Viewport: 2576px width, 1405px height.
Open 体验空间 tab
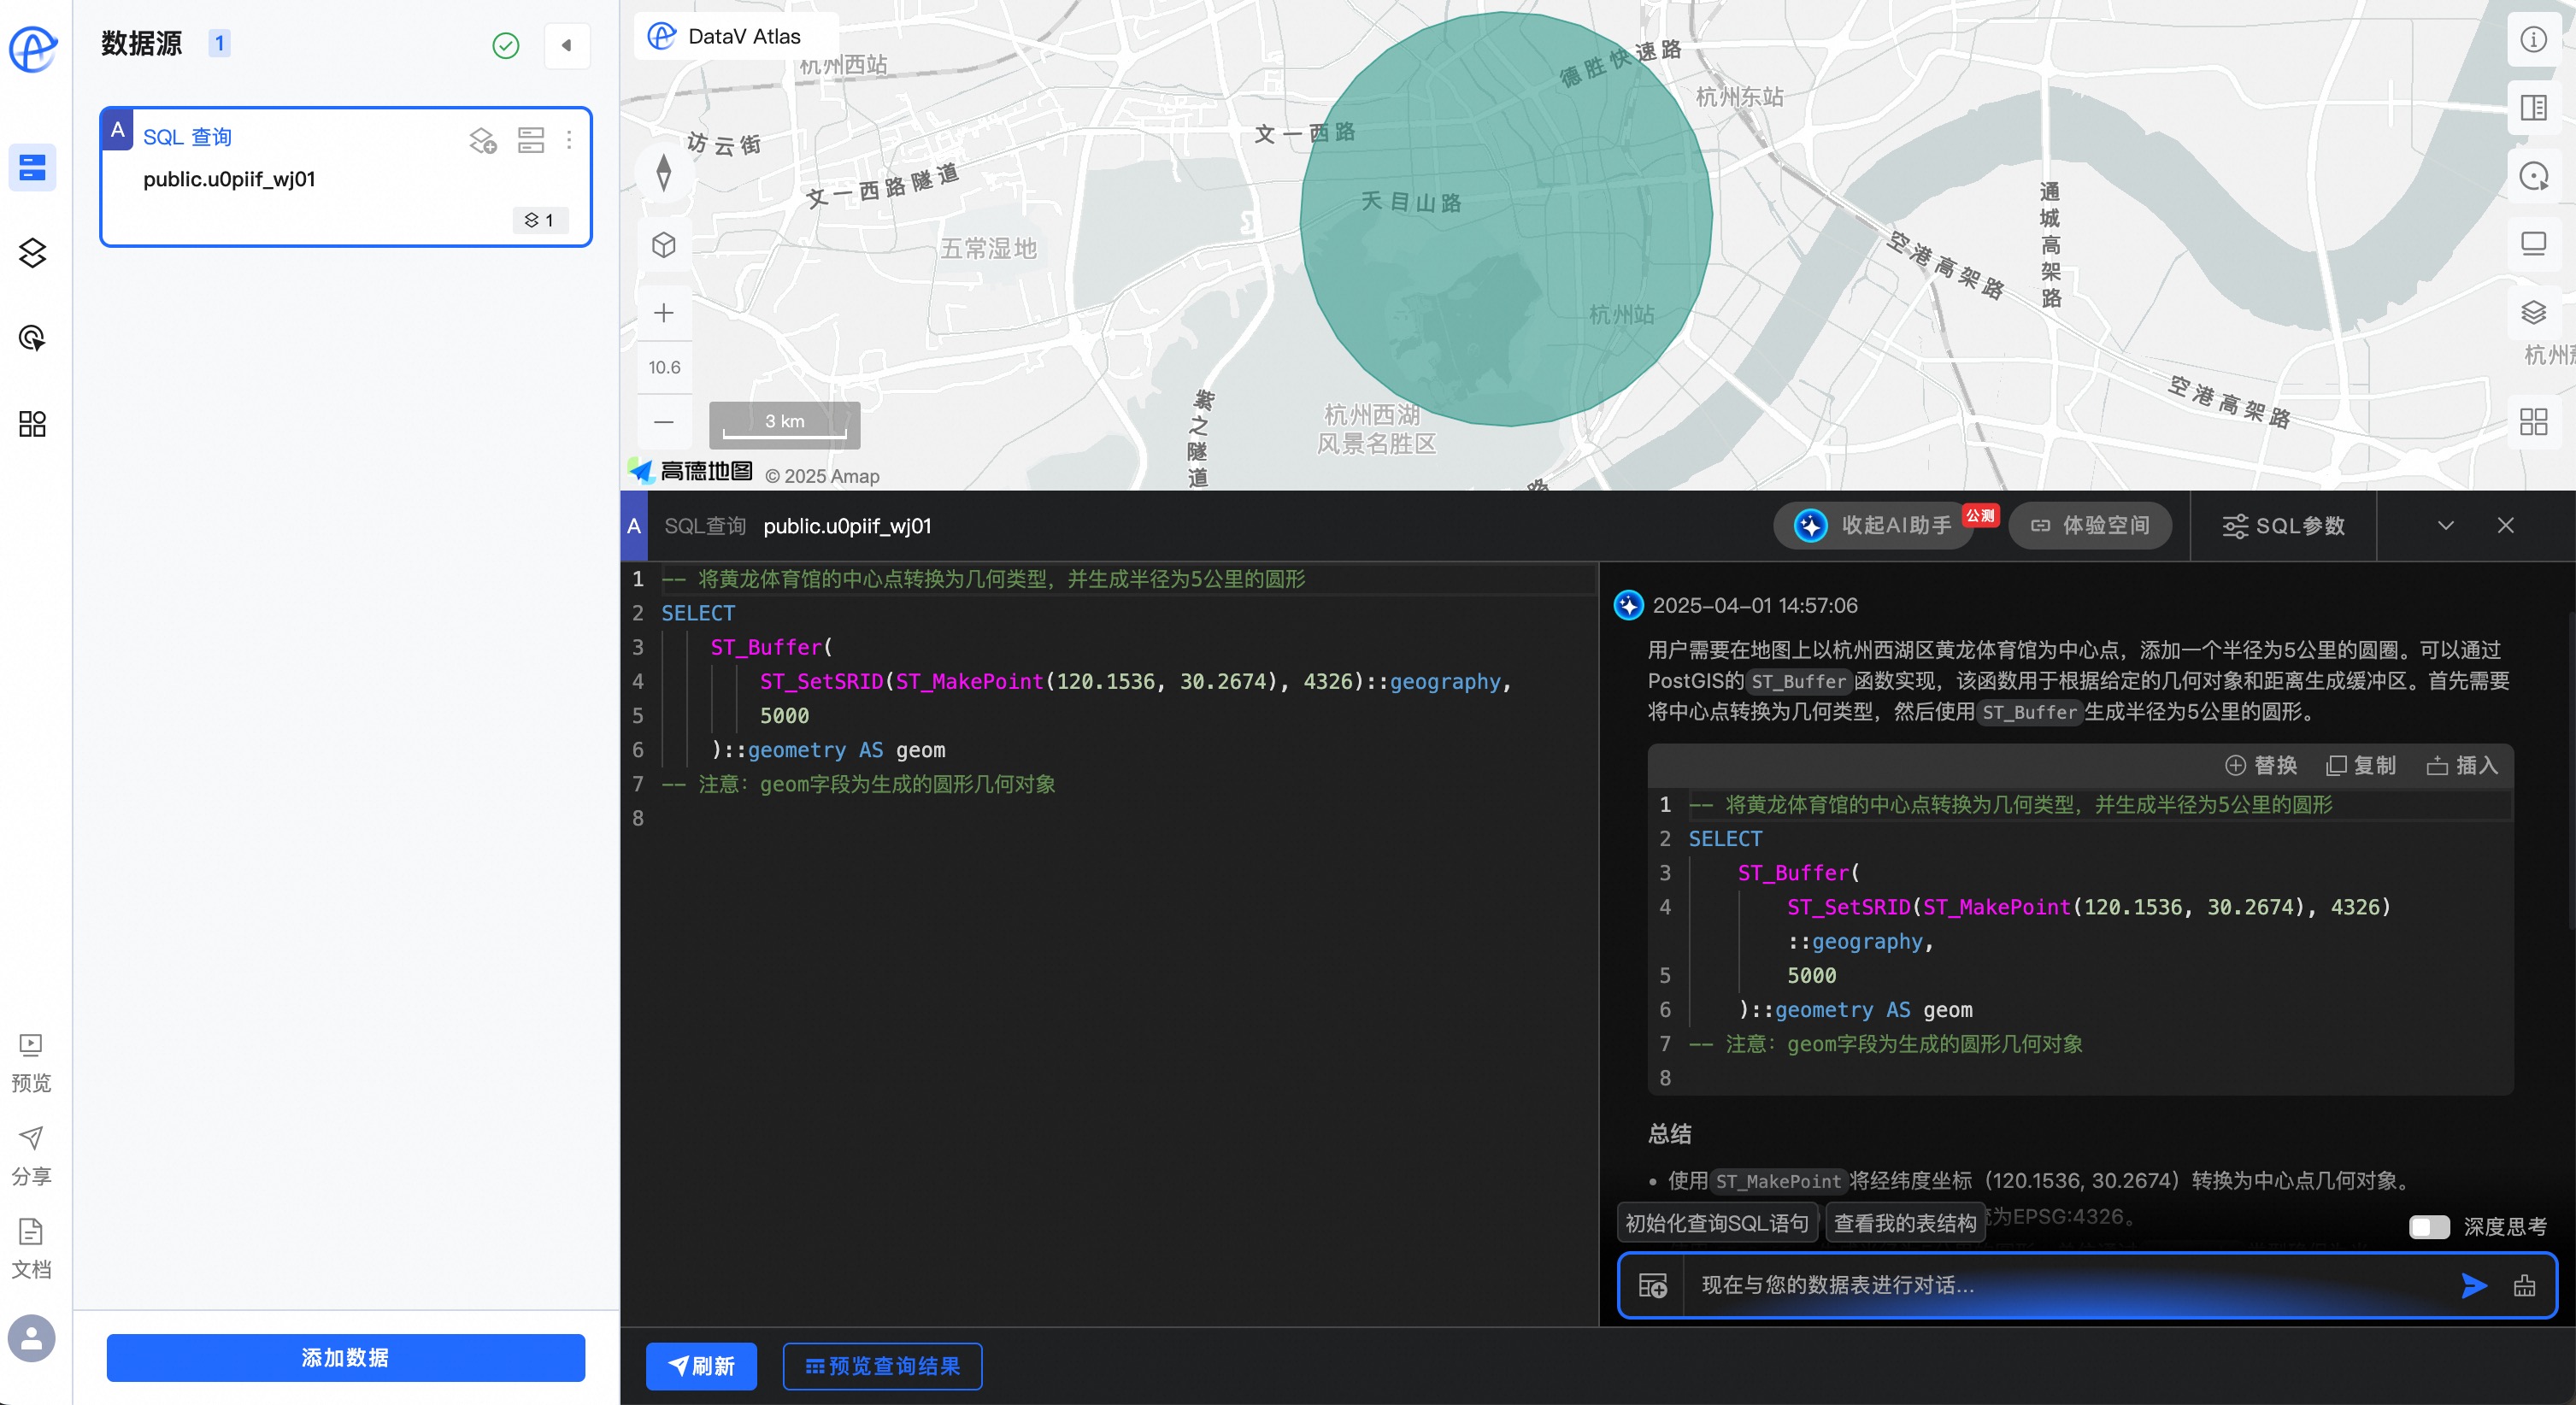[2090, 526]
